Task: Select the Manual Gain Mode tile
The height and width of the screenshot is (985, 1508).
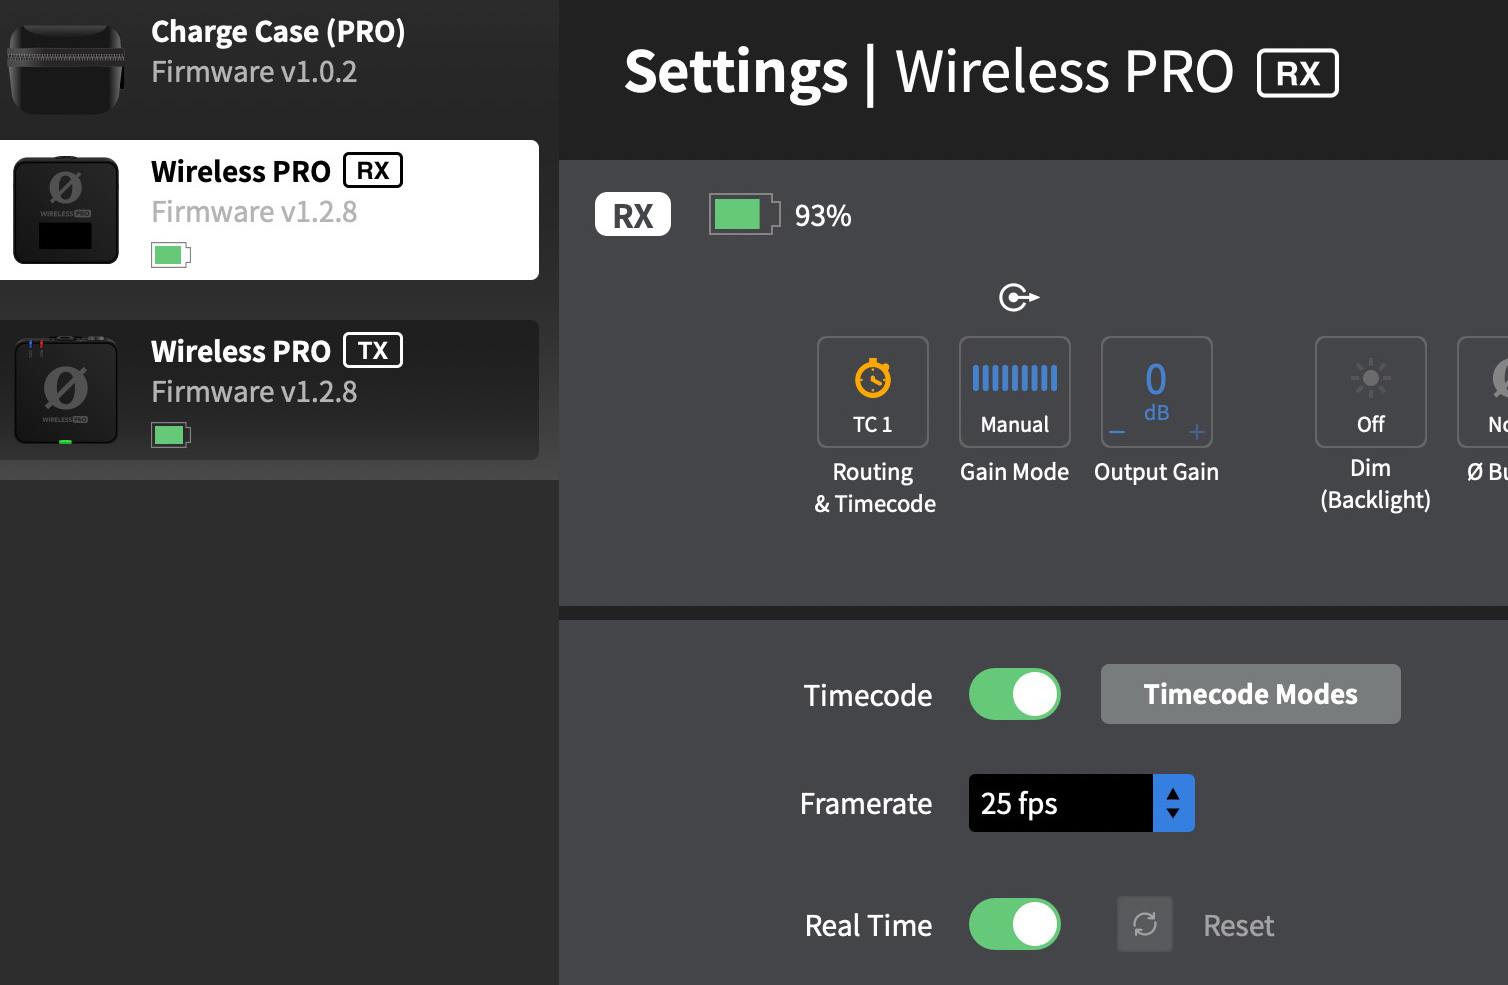Action: click(x=1014, y=392)
